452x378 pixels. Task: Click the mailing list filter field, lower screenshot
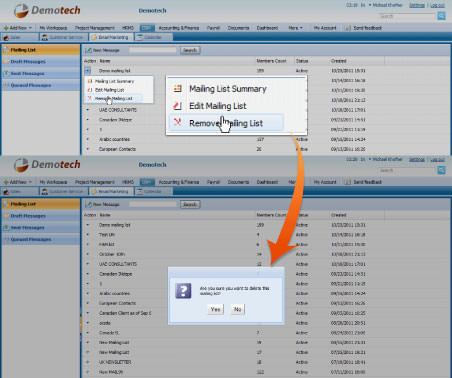(x=153, y=204)
